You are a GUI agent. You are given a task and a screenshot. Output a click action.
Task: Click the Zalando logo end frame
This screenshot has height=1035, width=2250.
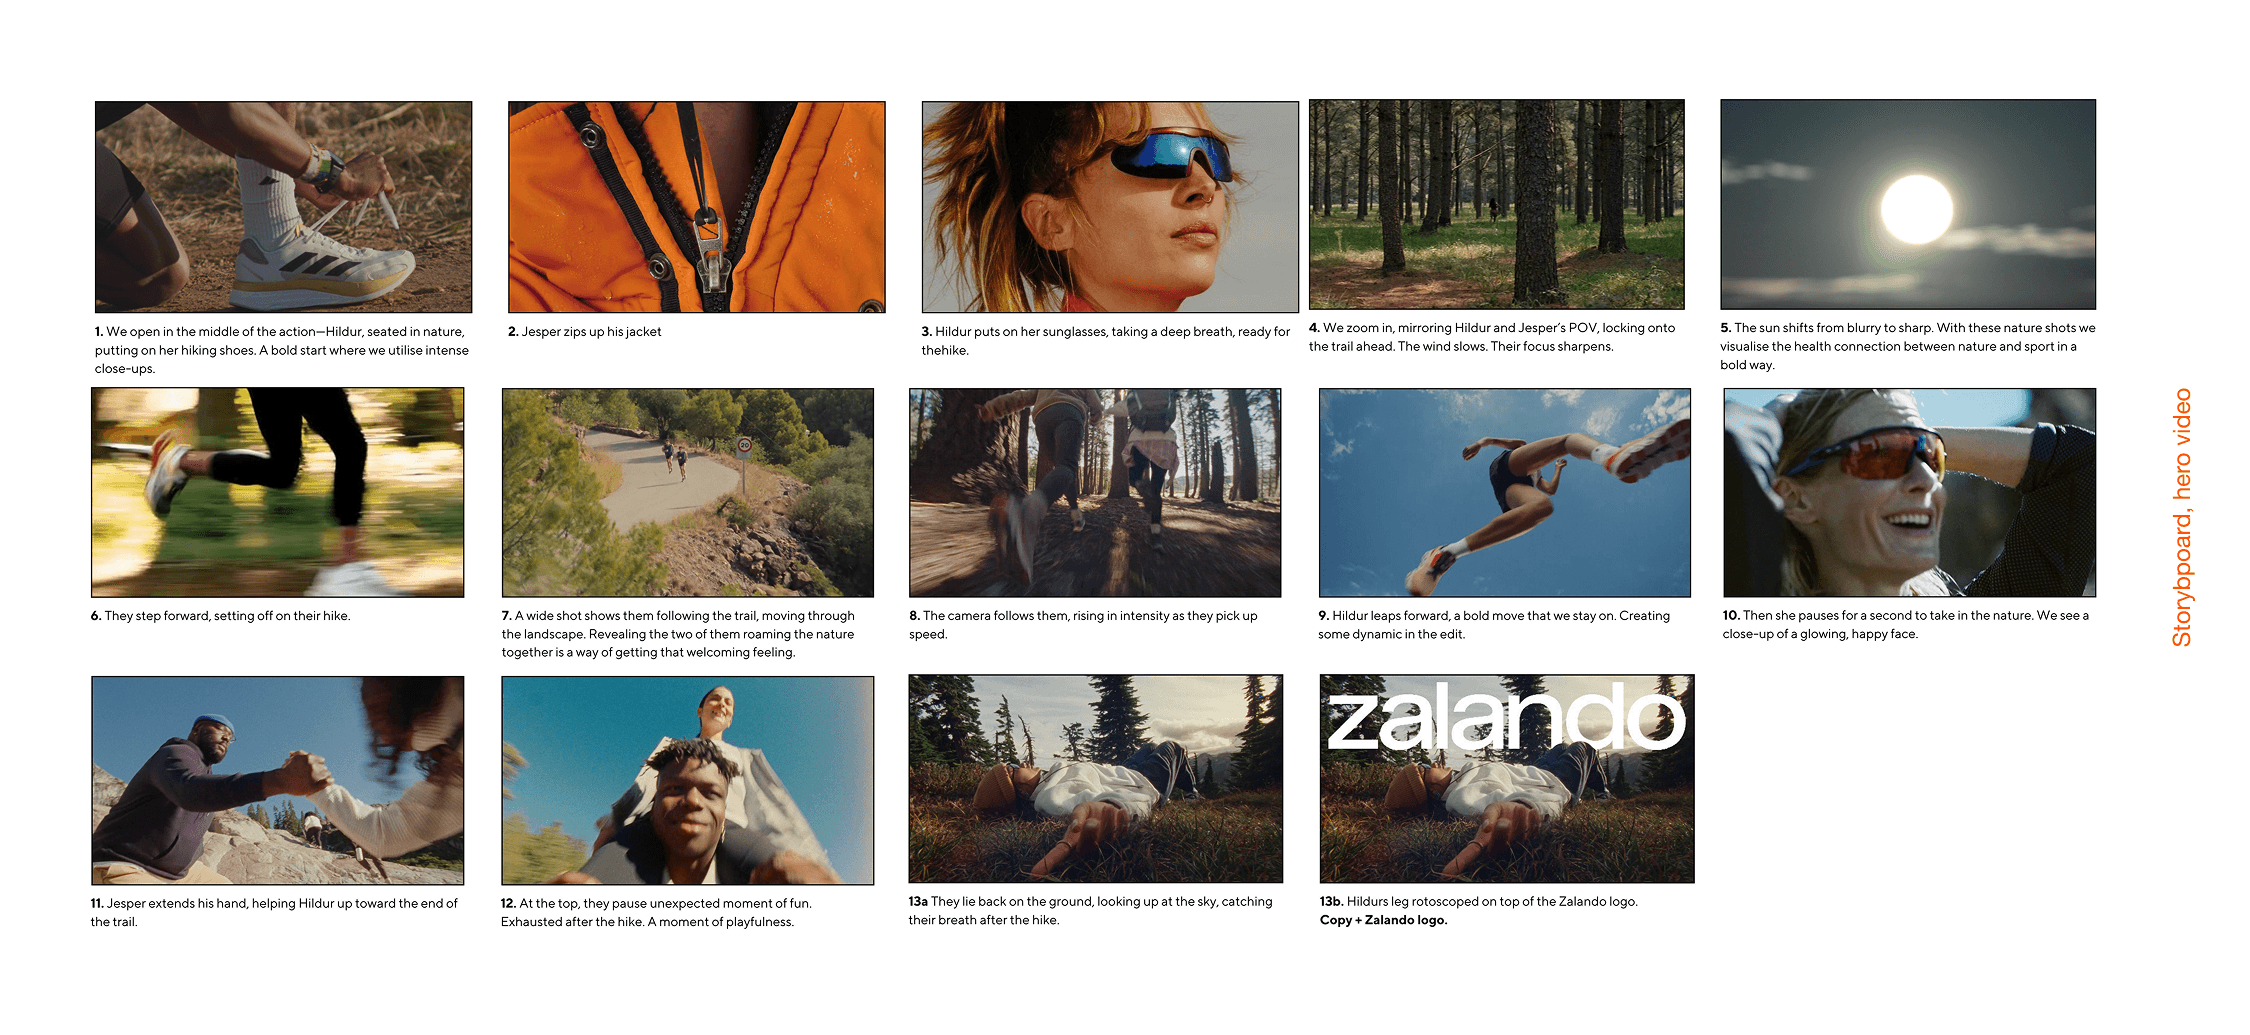(x=1507, y=779)
